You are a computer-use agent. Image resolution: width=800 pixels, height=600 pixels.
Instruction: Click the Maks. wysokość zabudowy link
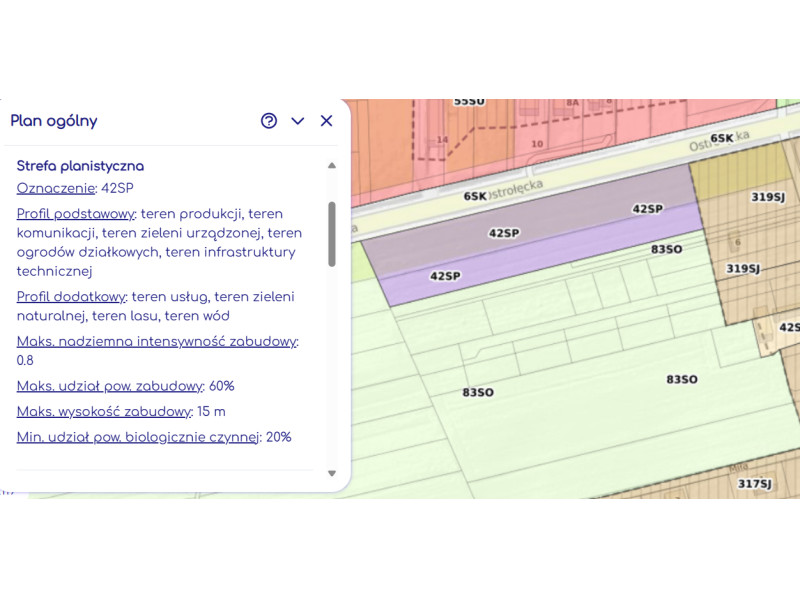coord(104,412)
